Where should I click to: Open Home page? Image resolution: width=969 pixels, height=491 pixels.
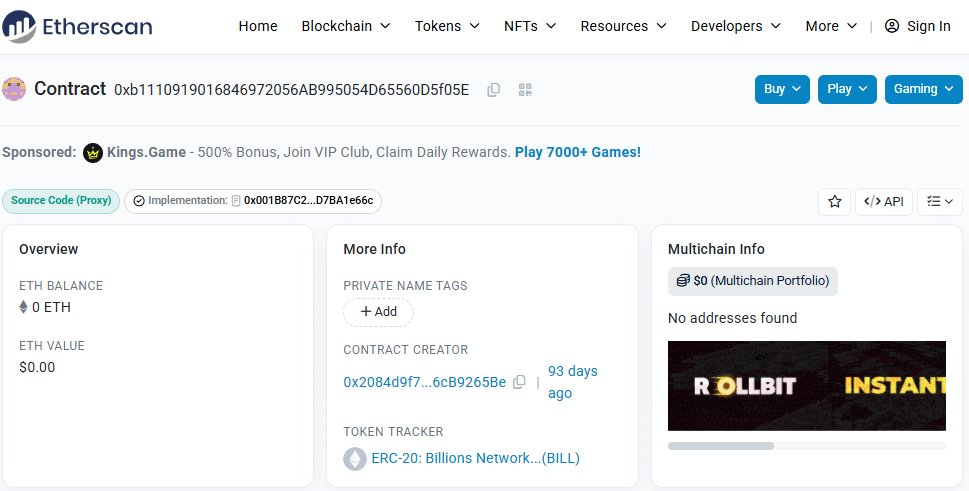coord(258,26)
